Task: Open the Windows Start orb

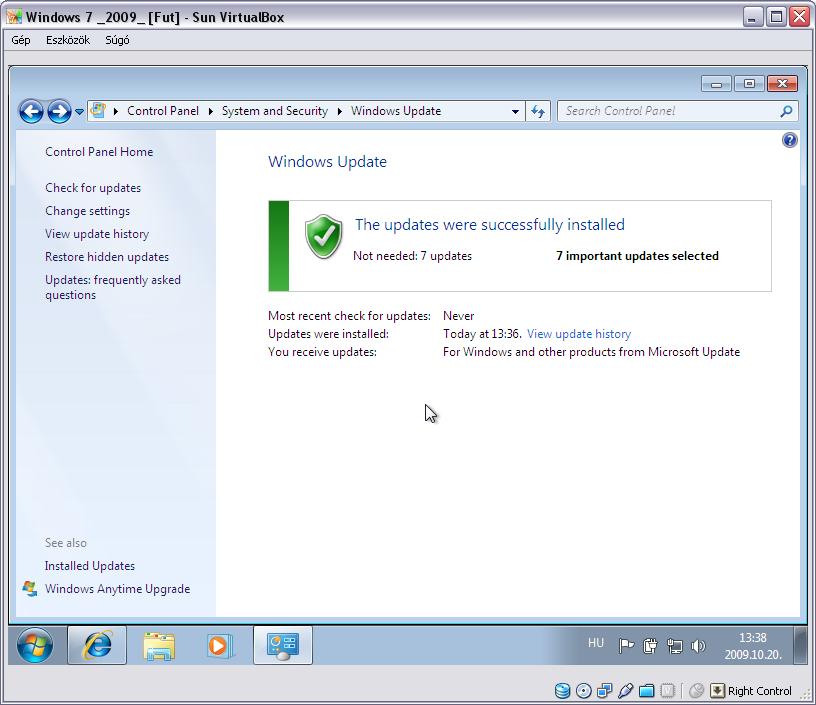Action: [x=35, y=645]
